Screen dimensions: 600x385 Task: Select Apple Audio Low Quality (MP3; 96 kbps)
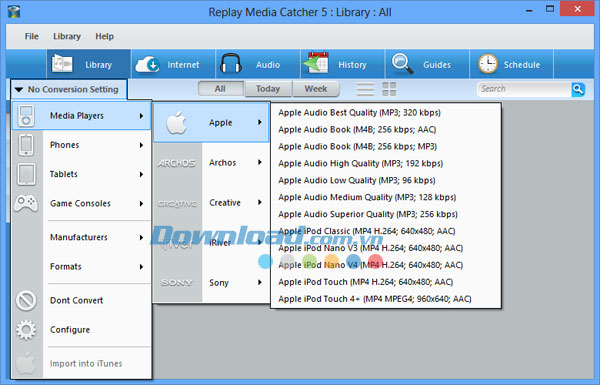click(x=386, y=180)
